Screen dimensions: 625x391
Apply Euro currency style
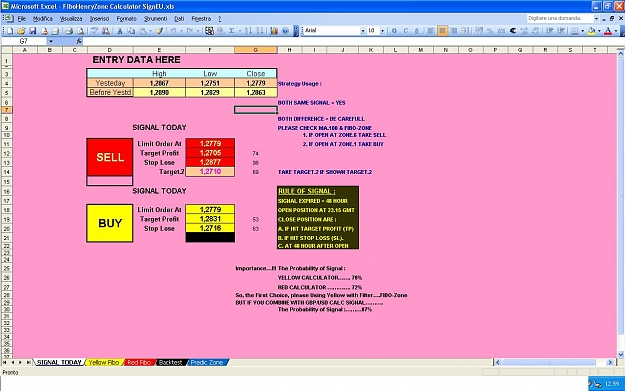click(513, 31)
